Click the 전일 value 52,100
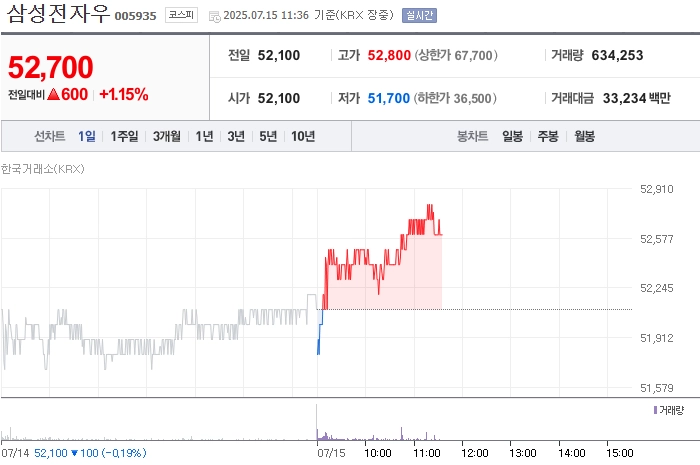Viewport: 700px width, 465px height. click(279, 55)
